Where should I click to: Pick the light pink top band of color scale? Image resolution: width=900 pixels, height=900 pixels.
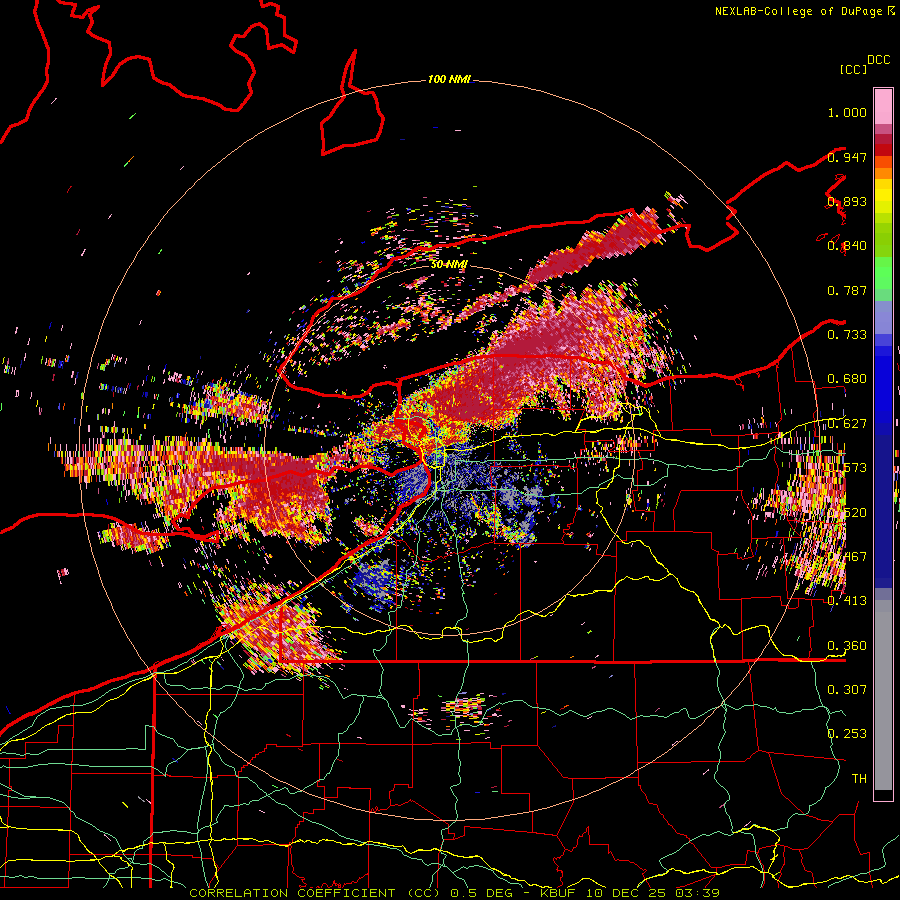click(883, 106)
